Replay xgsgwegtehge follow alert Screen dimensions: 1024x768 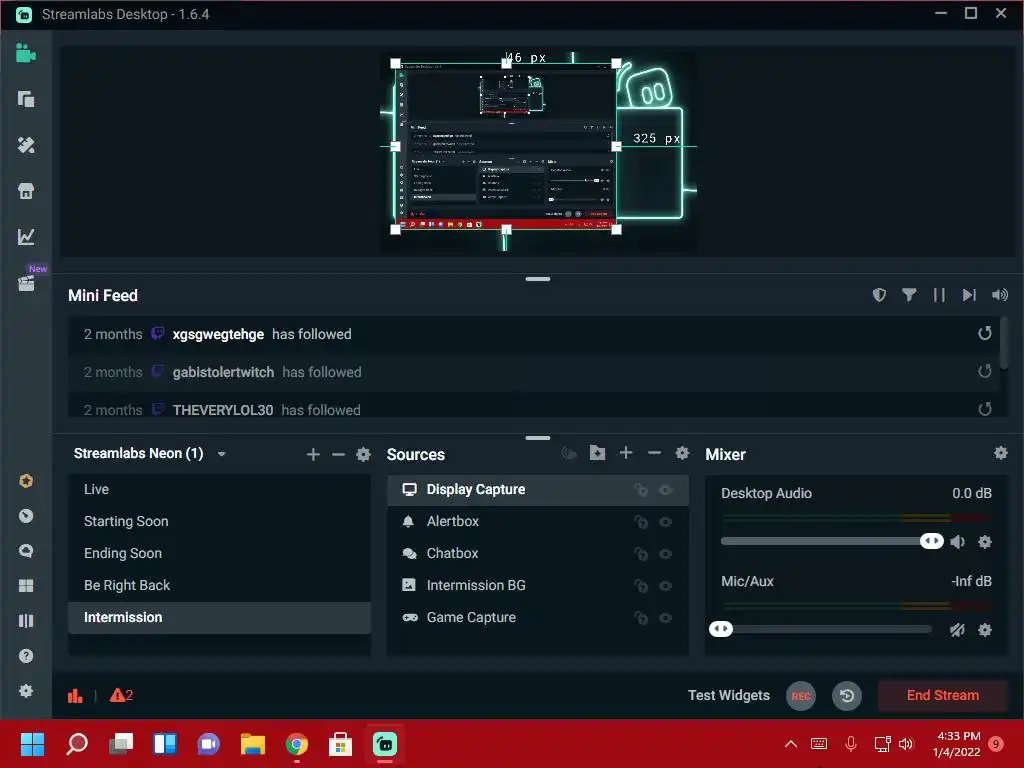(x=985, y=334)
